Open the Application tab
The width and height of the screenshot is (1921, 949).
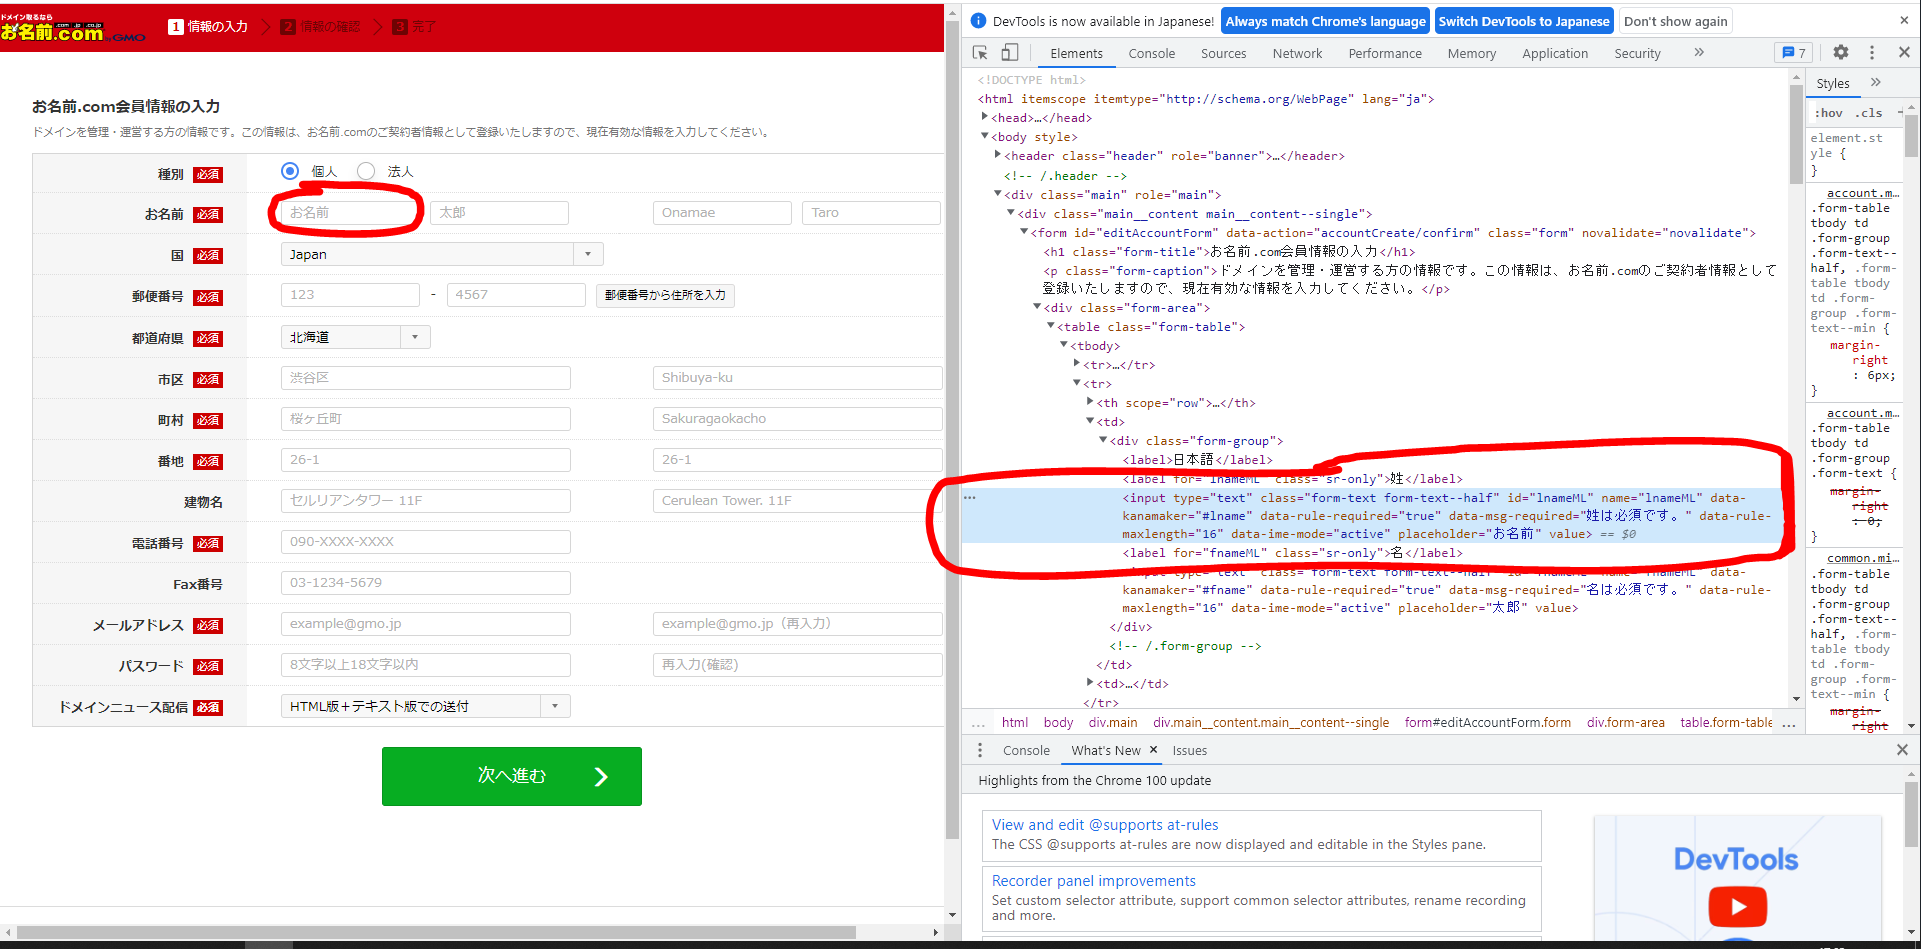[1555, 53]
